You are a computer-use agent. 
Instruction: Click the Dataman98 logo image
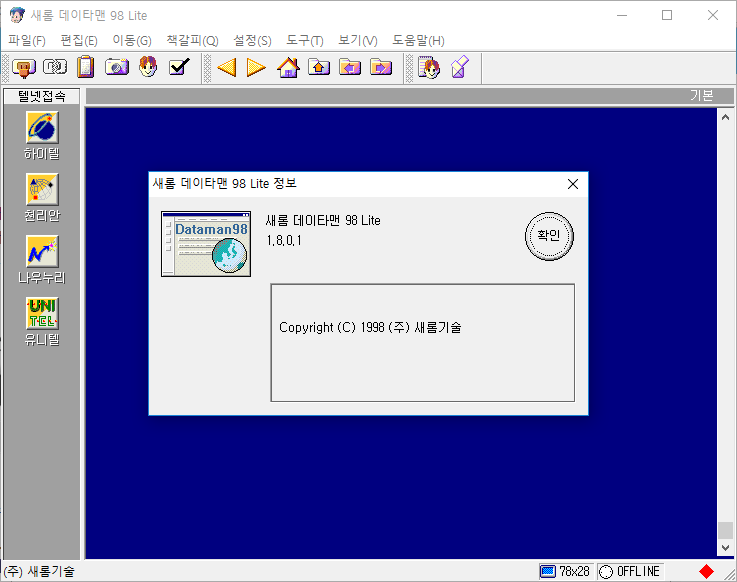(x=206, y=244)
